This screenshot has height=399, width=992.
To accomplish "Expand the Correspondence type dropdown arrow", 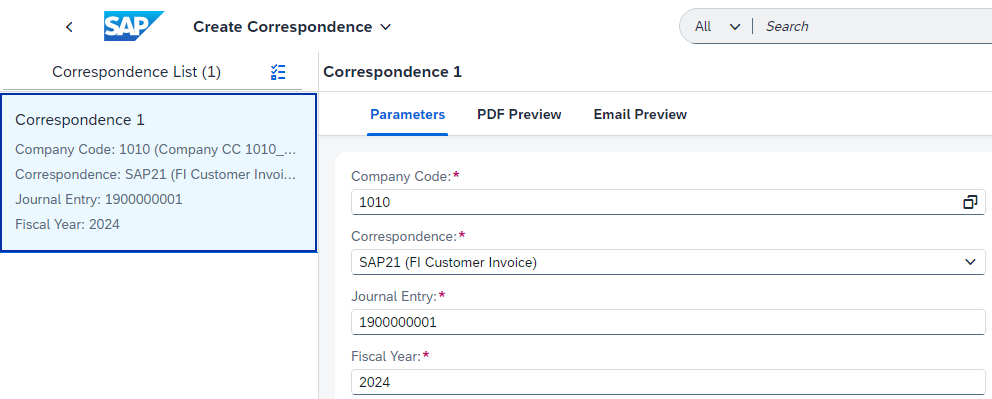I will (x=970, y=262).
